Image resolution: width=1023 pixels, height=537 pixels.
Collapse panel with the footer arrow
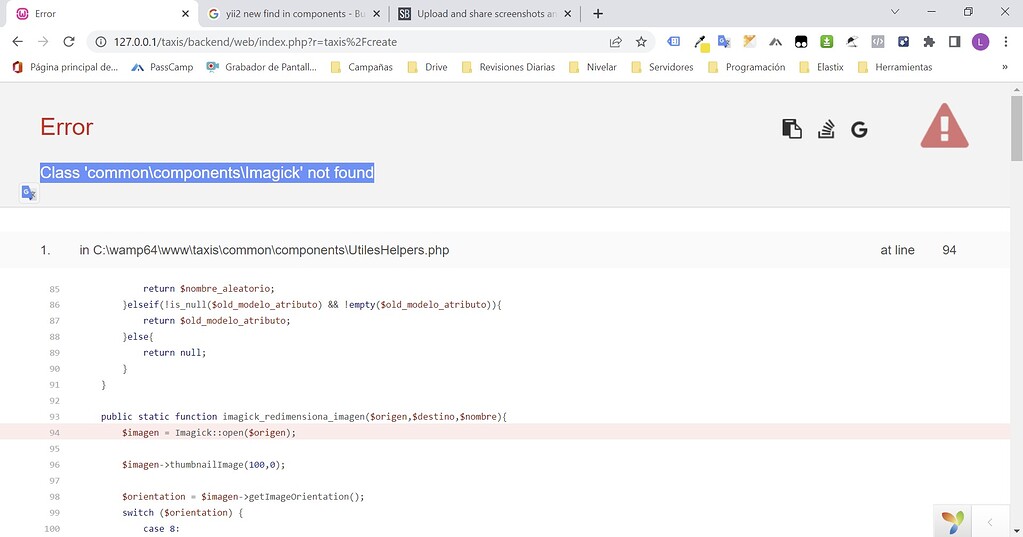(990, 522)
